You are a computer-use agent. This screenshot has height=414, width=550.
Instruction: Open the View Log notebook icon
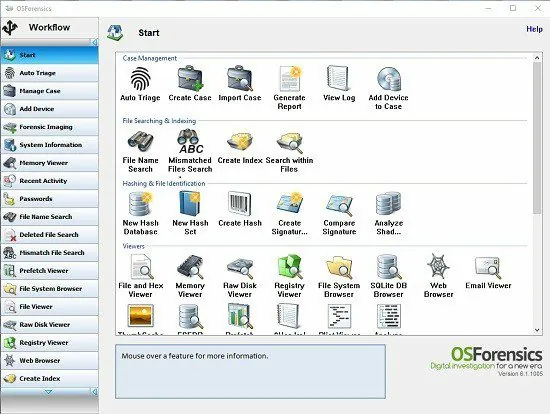(x=339, y=78)
